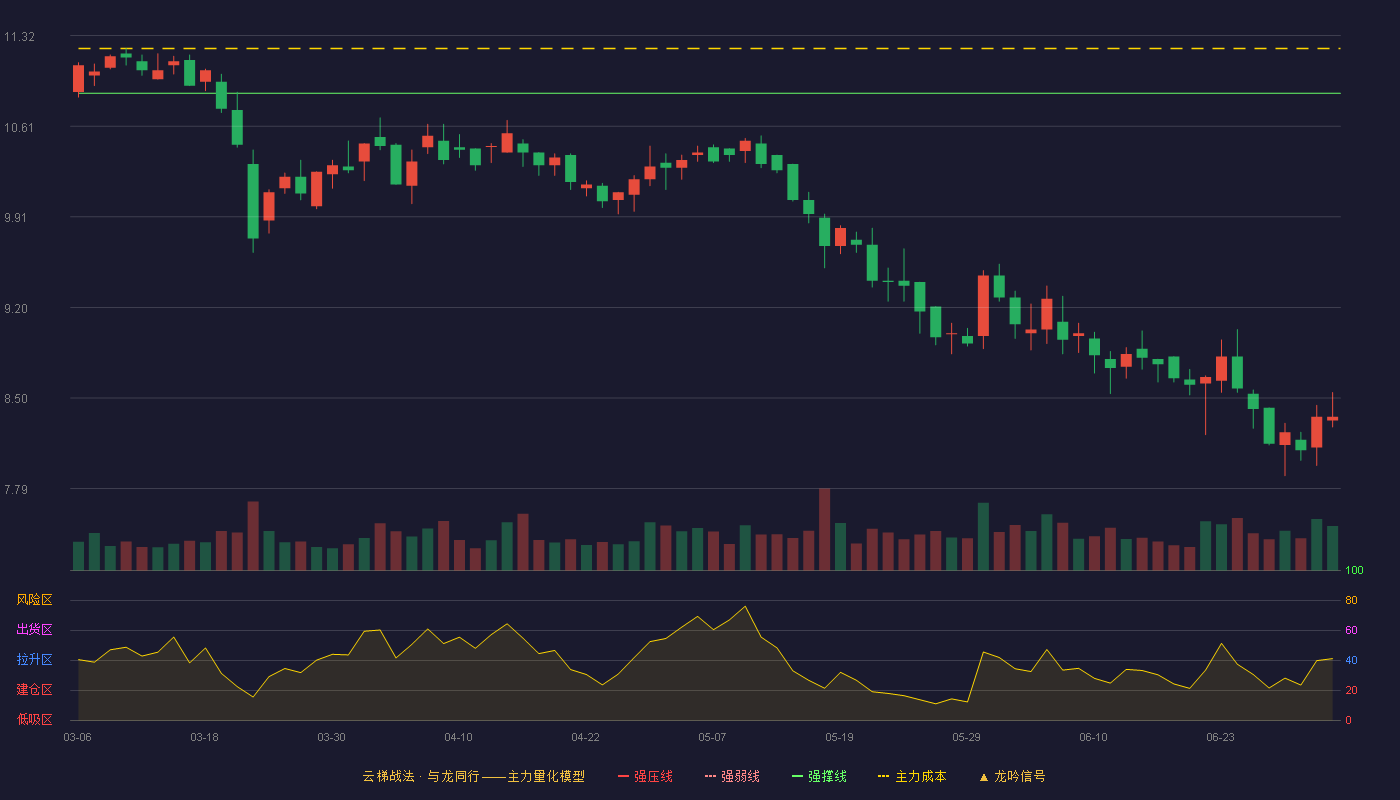
Task: Click the 05-29 date label
Action: coord(966,737)
